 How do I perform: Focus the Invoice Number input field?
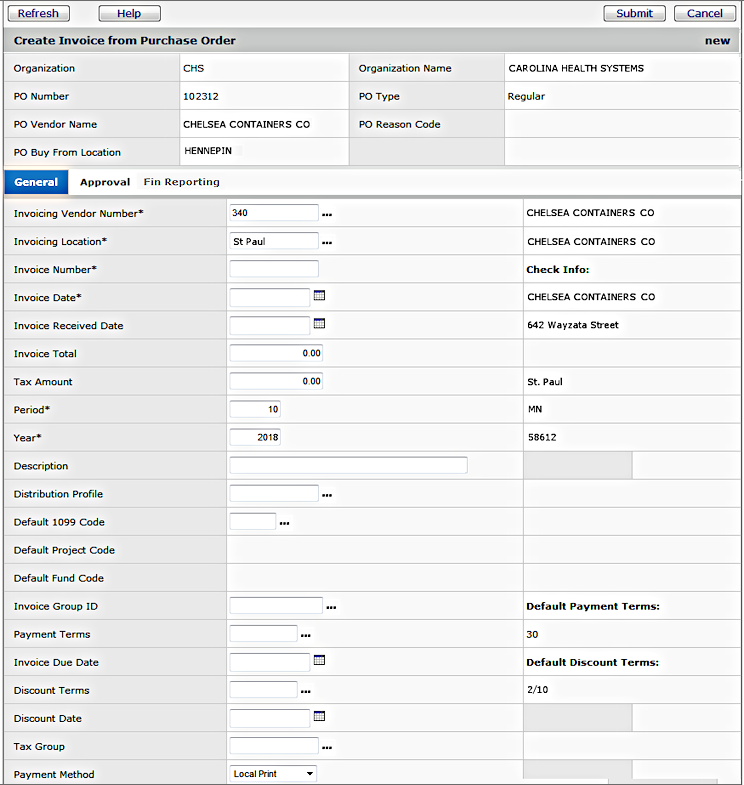click(274, 269)
